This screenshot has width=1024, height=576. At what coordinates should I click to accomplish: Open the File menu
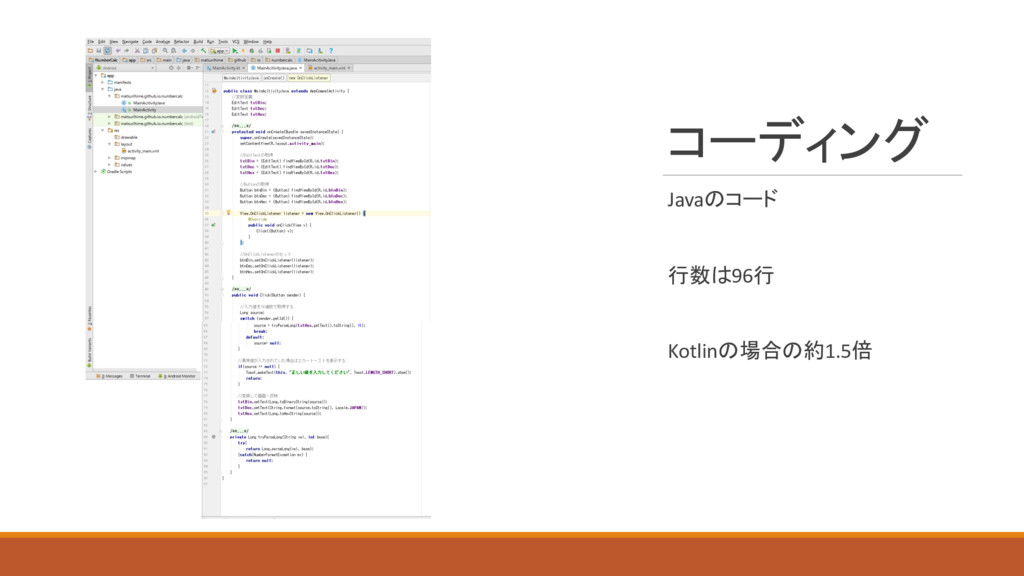tap(90, 42)
